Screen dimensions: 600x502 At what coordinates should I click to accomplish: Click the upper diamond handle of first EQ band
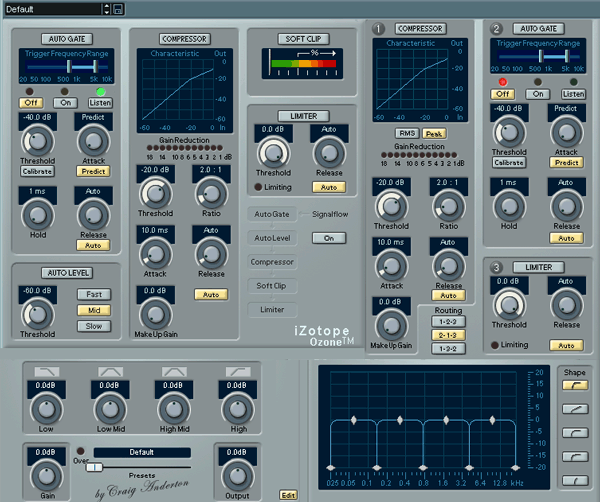pos(354,420)
